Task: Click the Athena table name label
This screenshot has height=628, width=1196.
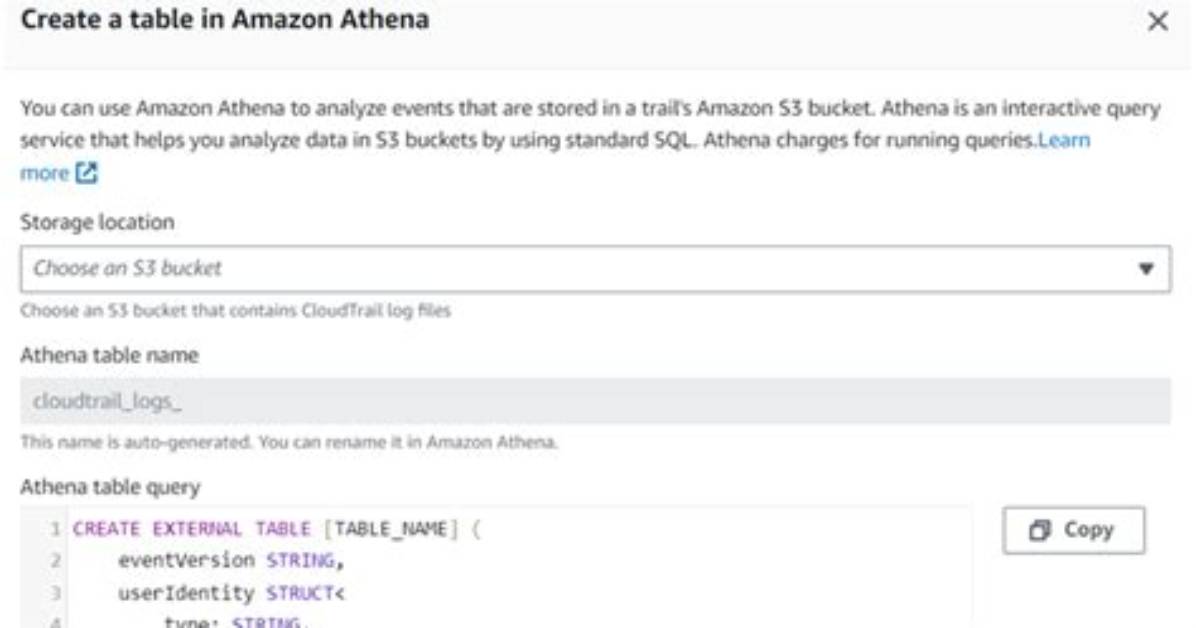Action: click(109, 355)
